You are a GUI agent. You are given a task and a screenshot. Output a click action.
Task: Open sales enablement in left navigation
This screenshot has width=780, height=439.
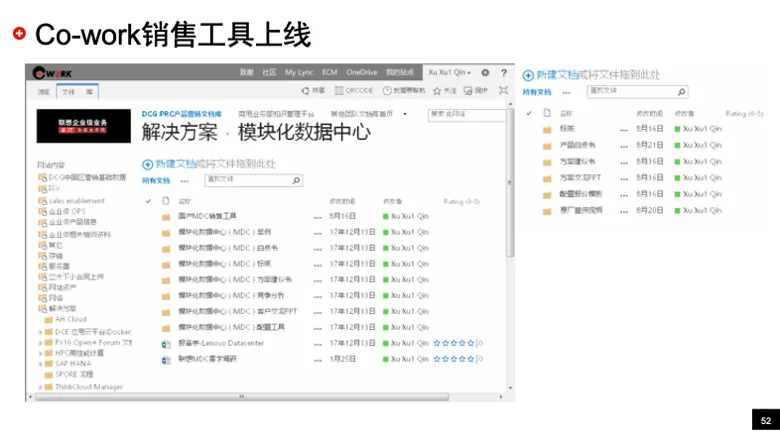[x=77, y=201]
